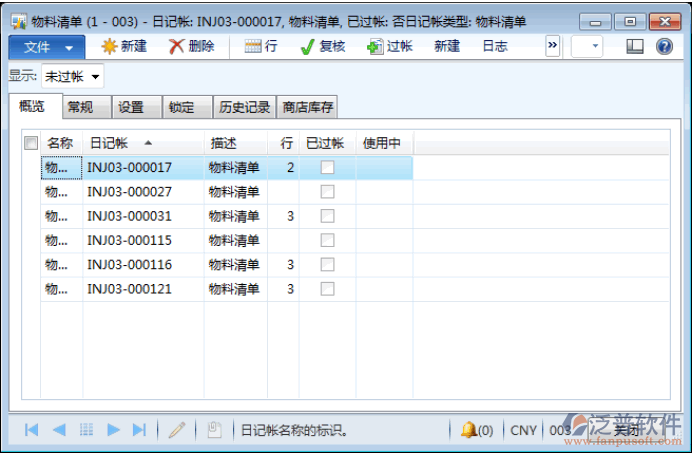The image size is (692, 457).
Task: Open the layout view icon in toolbar
Action: click(635, 46)
